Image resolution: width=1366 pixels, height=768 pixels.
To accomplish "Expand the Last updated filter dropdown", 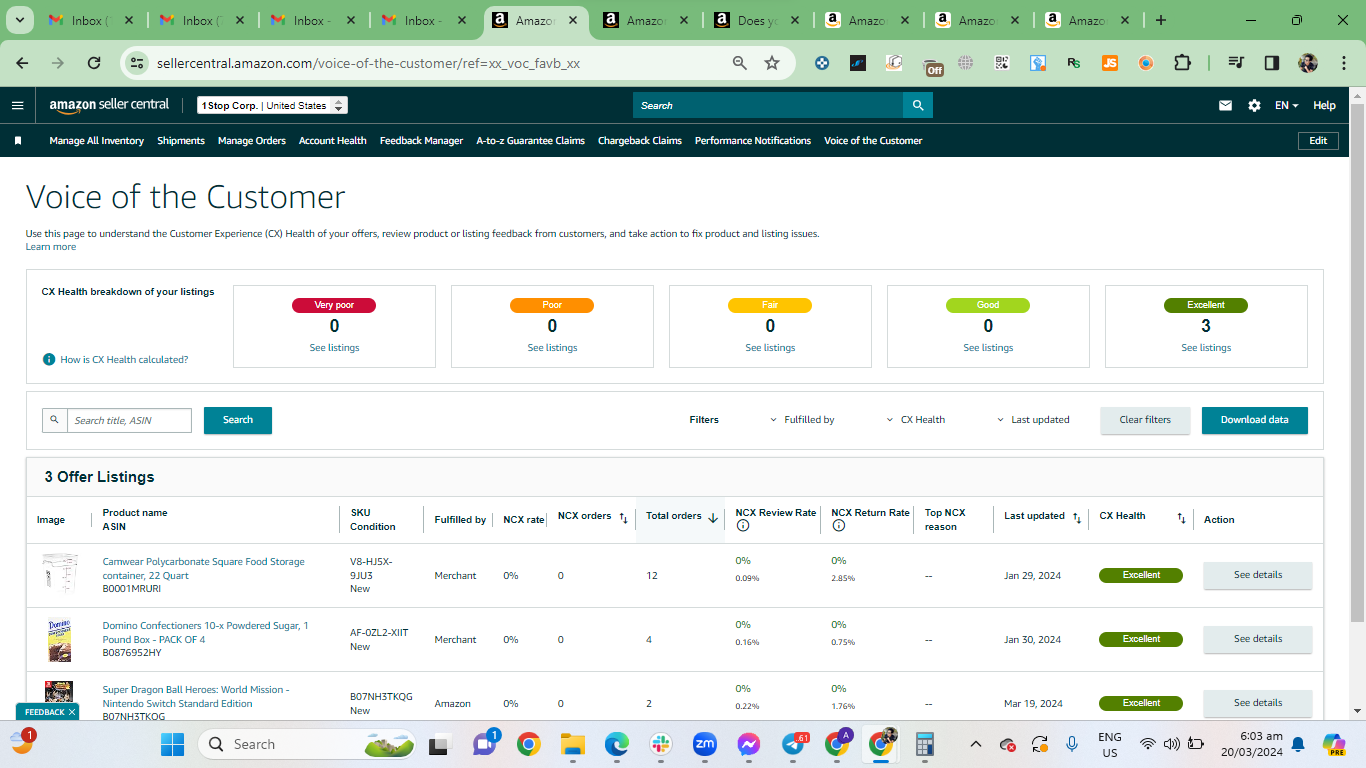I will coord(1033,420).
